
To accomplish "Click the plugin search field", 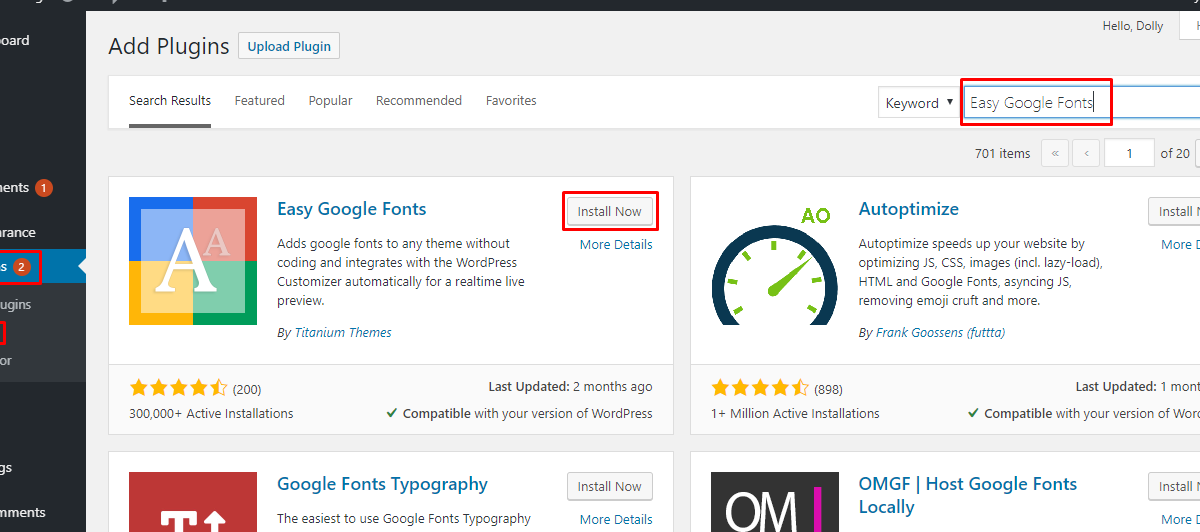I will pos(1082,102).
